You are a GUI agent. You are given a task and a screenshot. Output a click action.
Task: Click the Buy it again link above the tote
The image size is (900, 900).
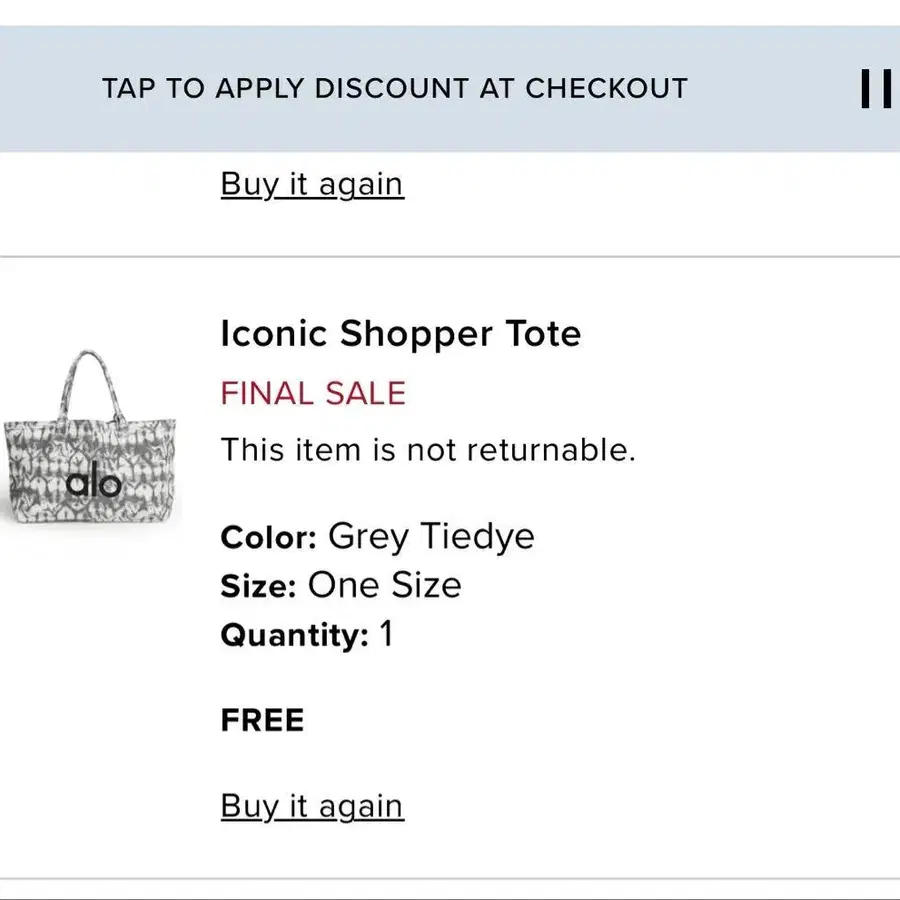[312, 185]
